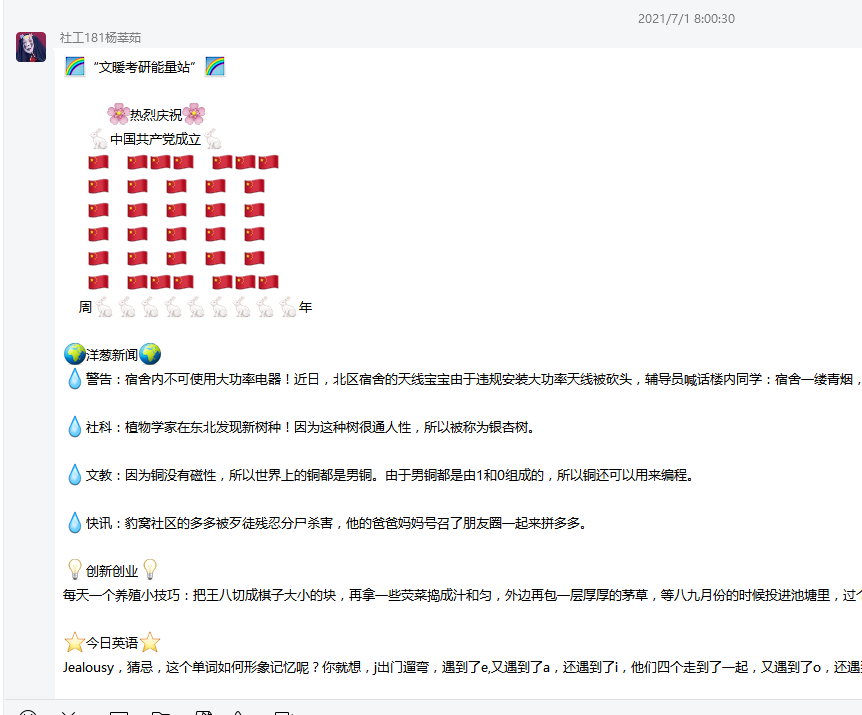Click the cherry blossom after 热烈庆祝
Image resolution: width=862 pixels, height=715 pixels.
(x=194, y=114)
